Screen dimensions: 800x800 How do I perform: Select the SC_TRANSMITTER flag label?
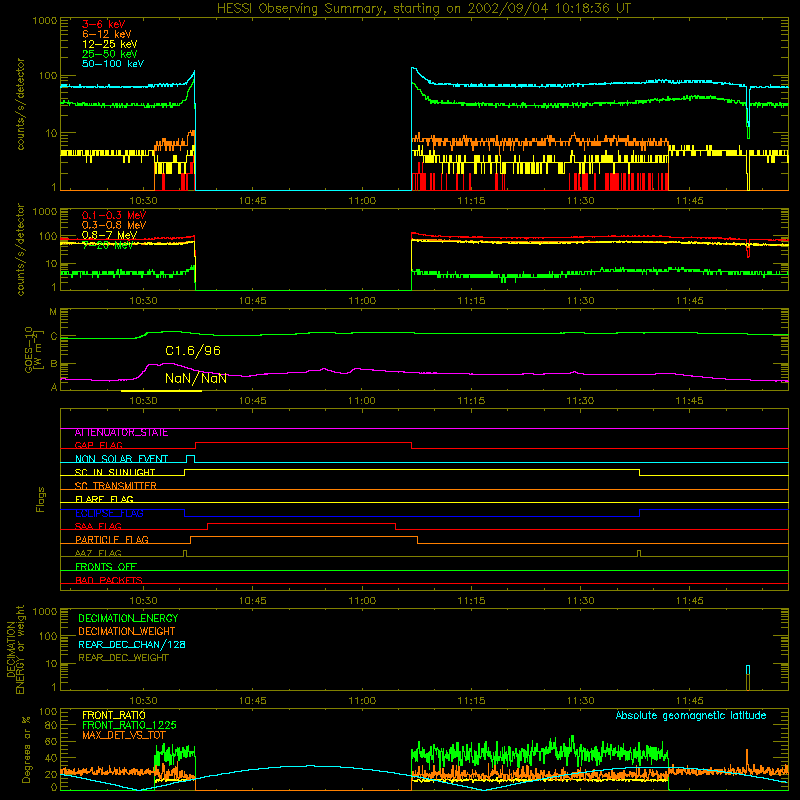[116, 486]
